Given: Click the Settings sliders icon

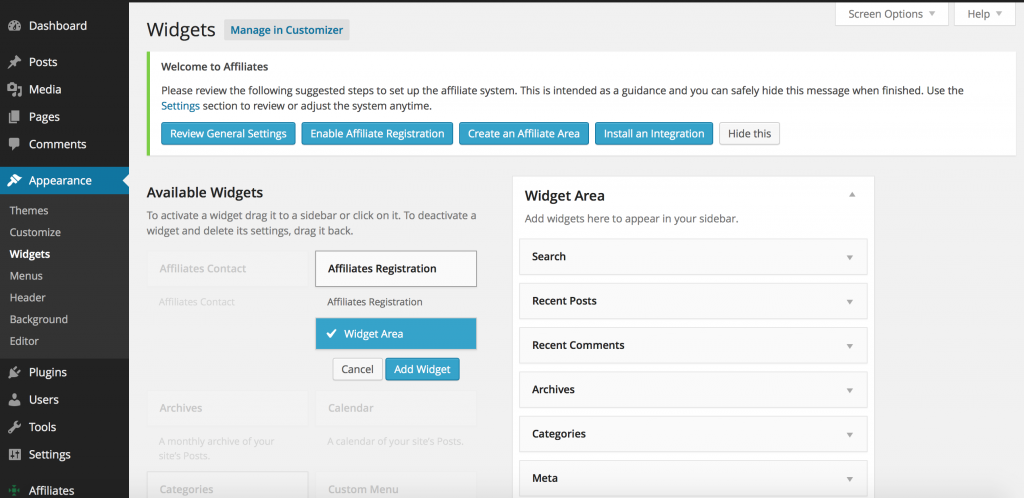Looking at the screenshot, I should pyautogui.click(x=14, y=455).
